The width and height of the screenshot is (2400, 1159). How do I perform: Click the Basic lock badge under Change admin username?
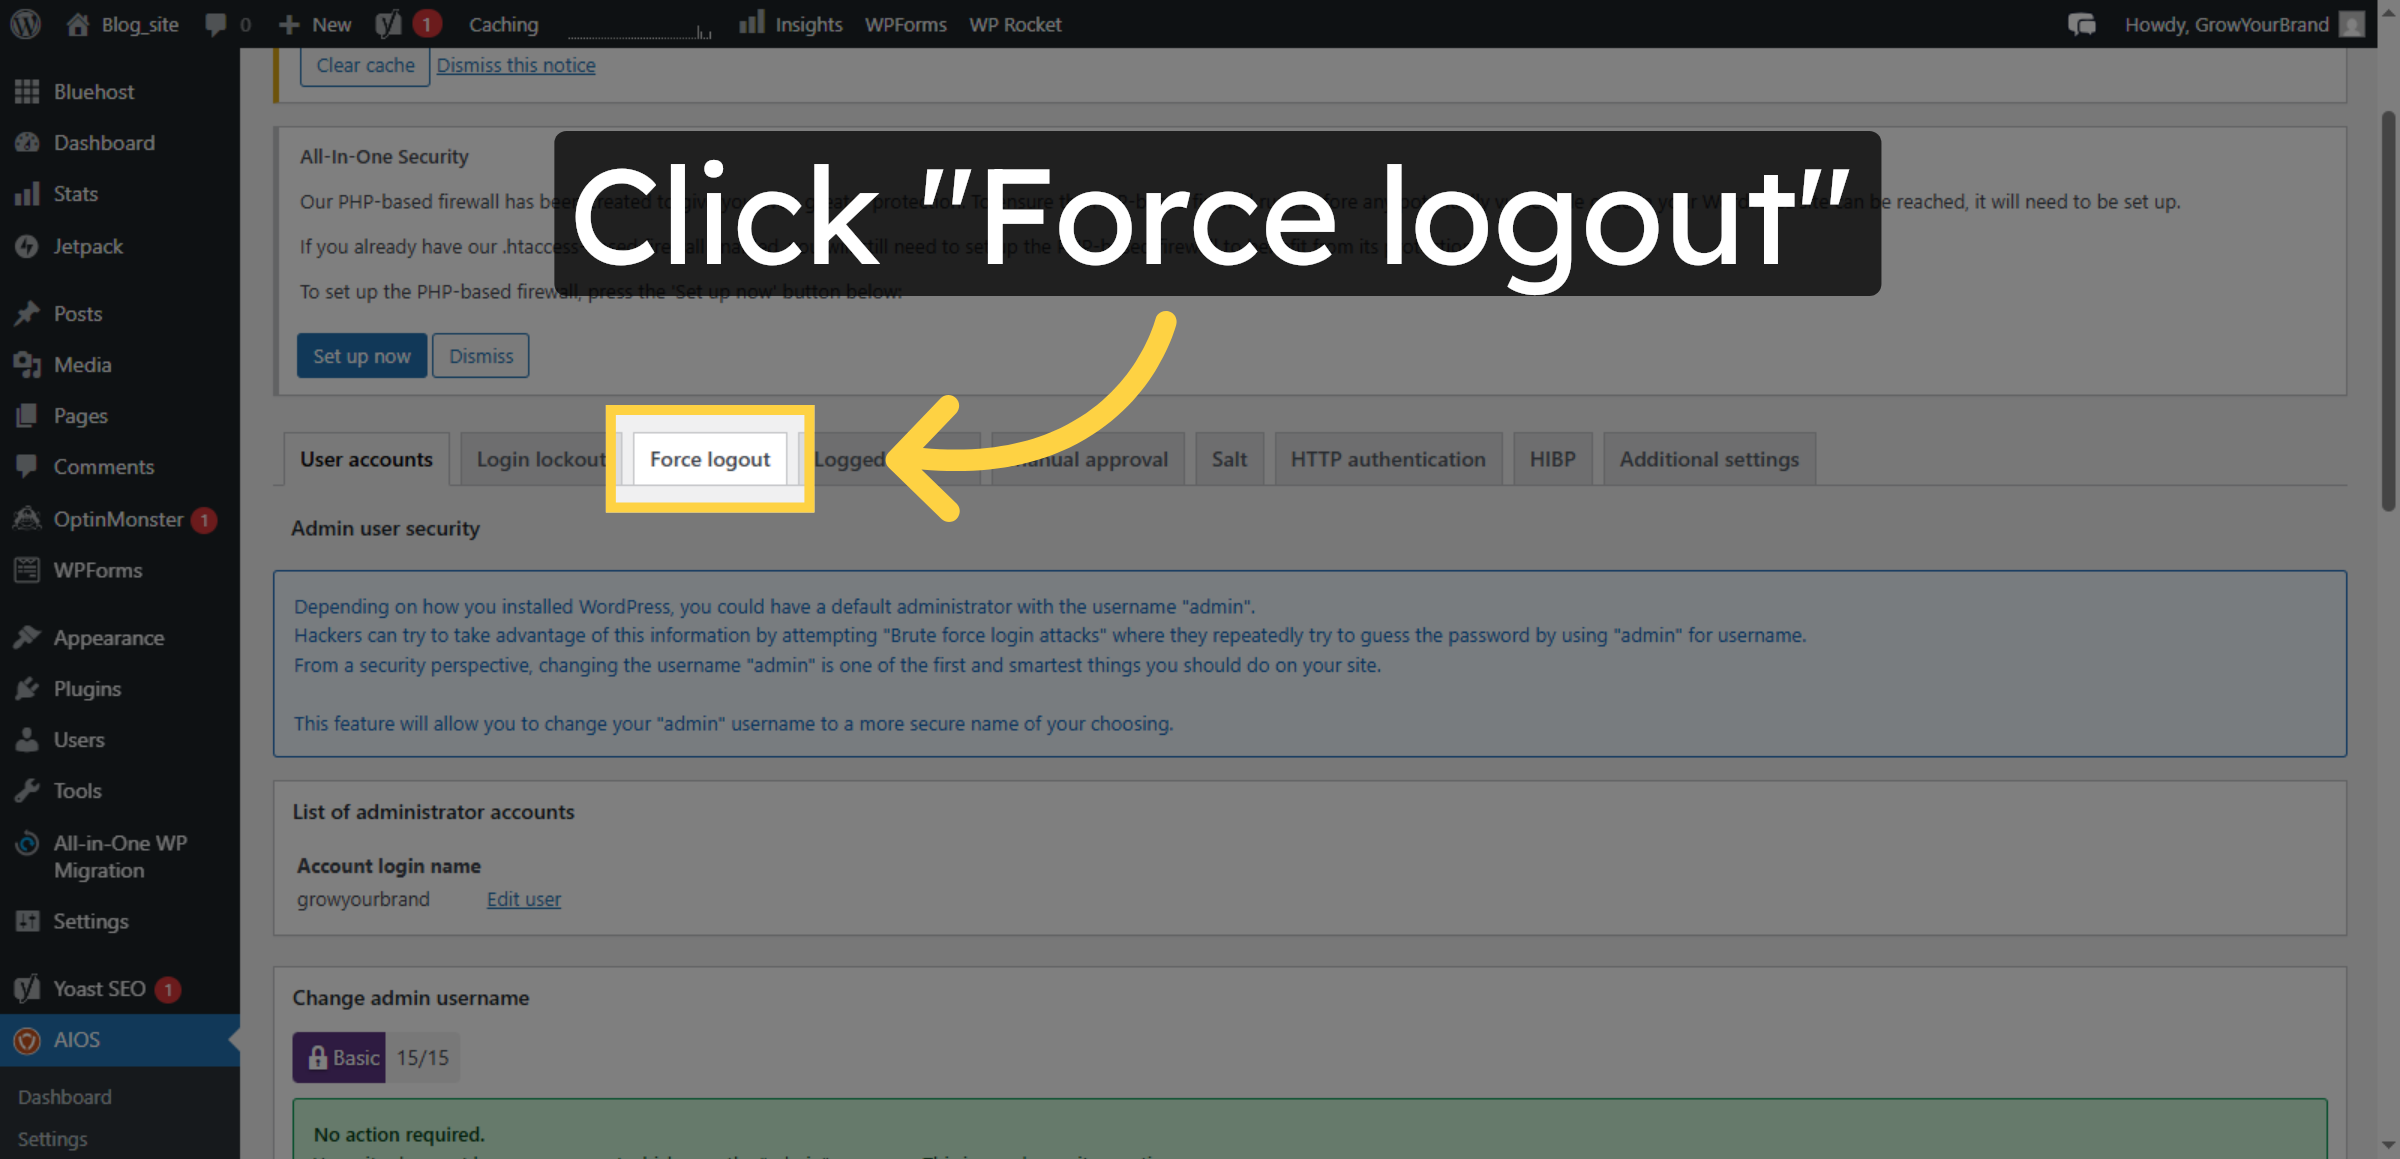click(339, 1057)
